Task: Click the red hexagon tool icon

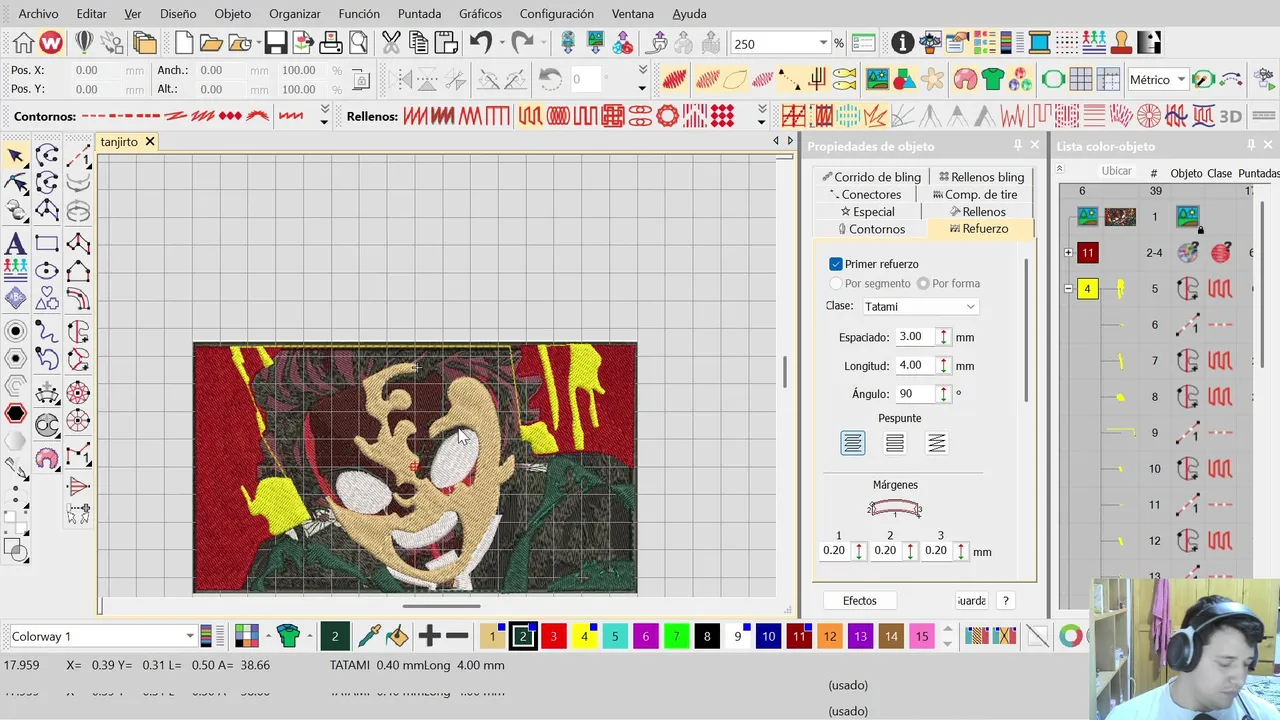Action: coord(16,414)
